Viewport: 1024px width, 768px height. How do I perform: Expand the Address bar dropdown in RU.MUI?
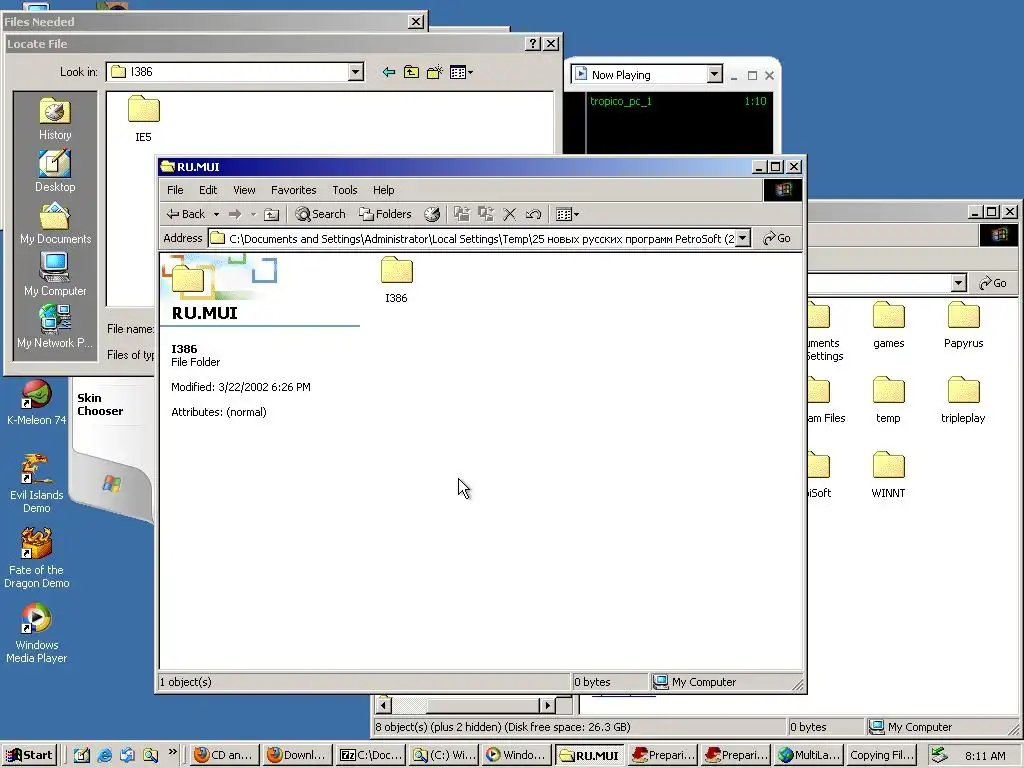click(x=743, y=238)
